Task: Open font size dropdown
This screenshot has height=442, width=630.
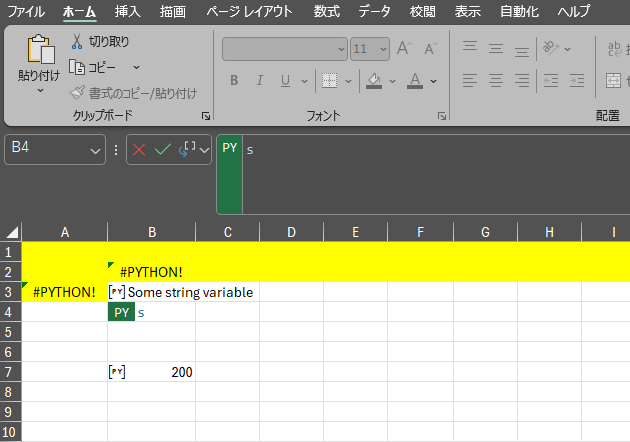Action: click(x=383, y=49)
